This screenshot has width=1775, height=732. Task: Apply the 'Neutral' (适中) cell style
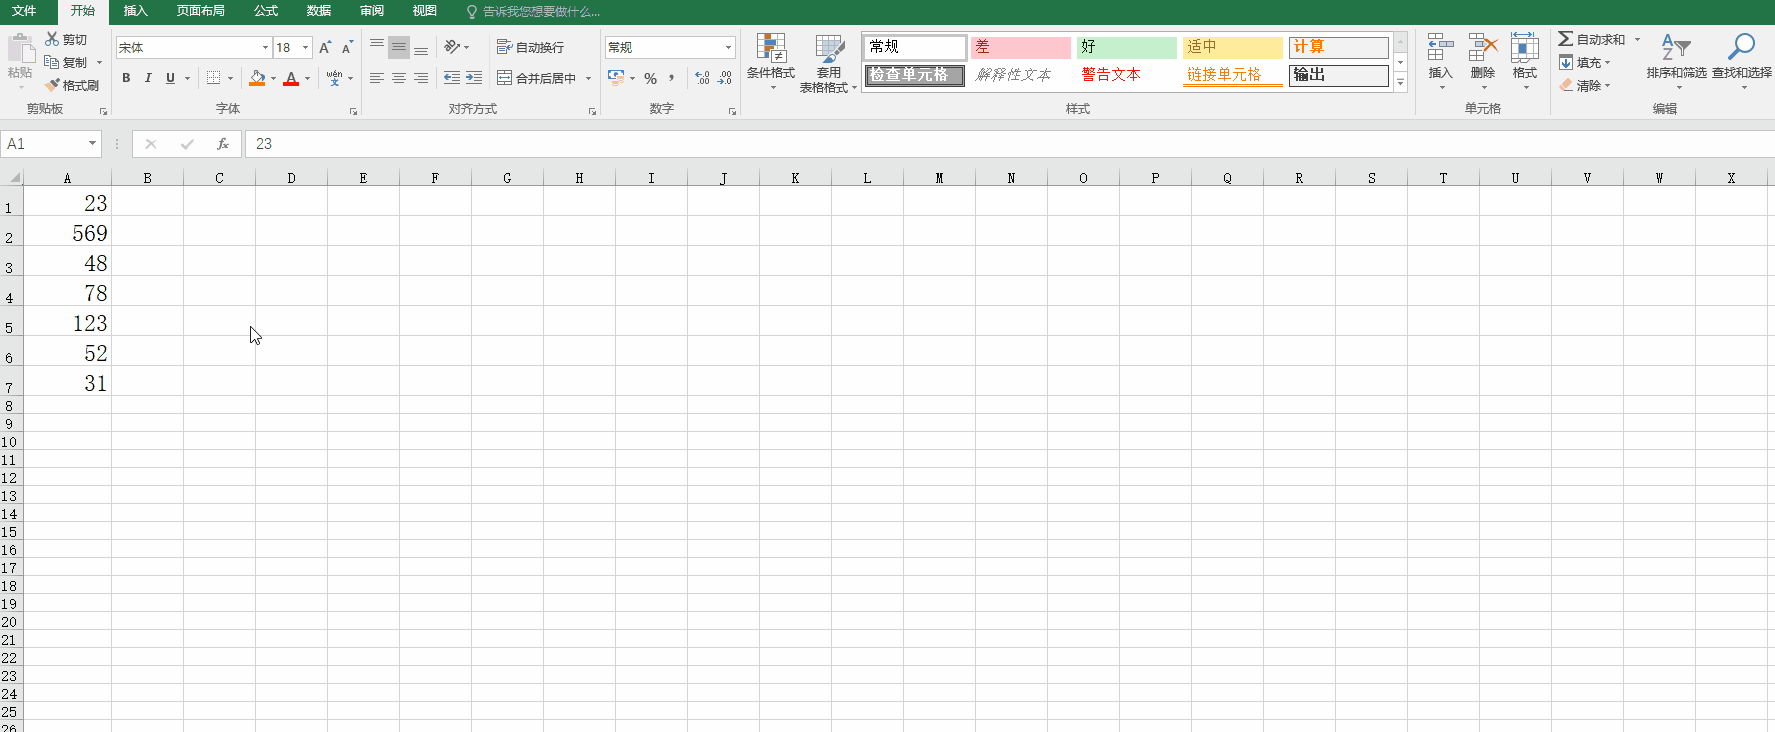tap(1232, 47)
